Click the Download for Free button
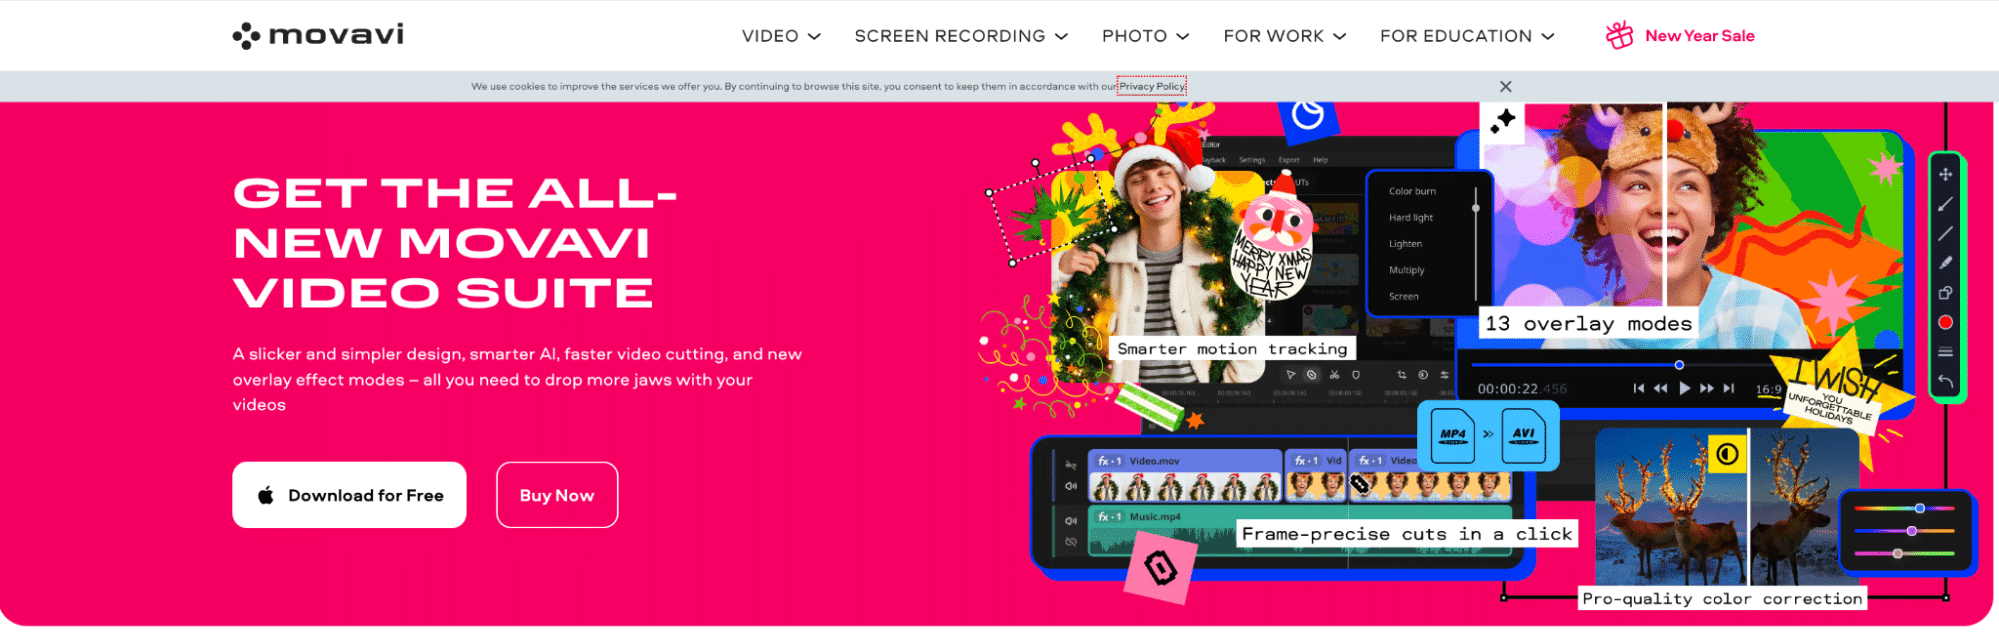This screenshot has width=1999, height=635. 349,495
